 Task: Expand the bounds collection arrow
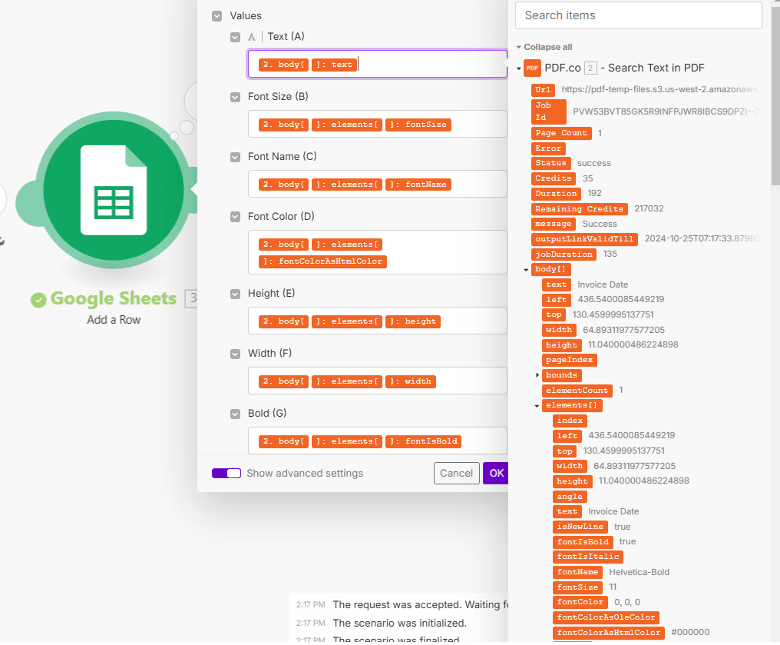click(538, 375)
